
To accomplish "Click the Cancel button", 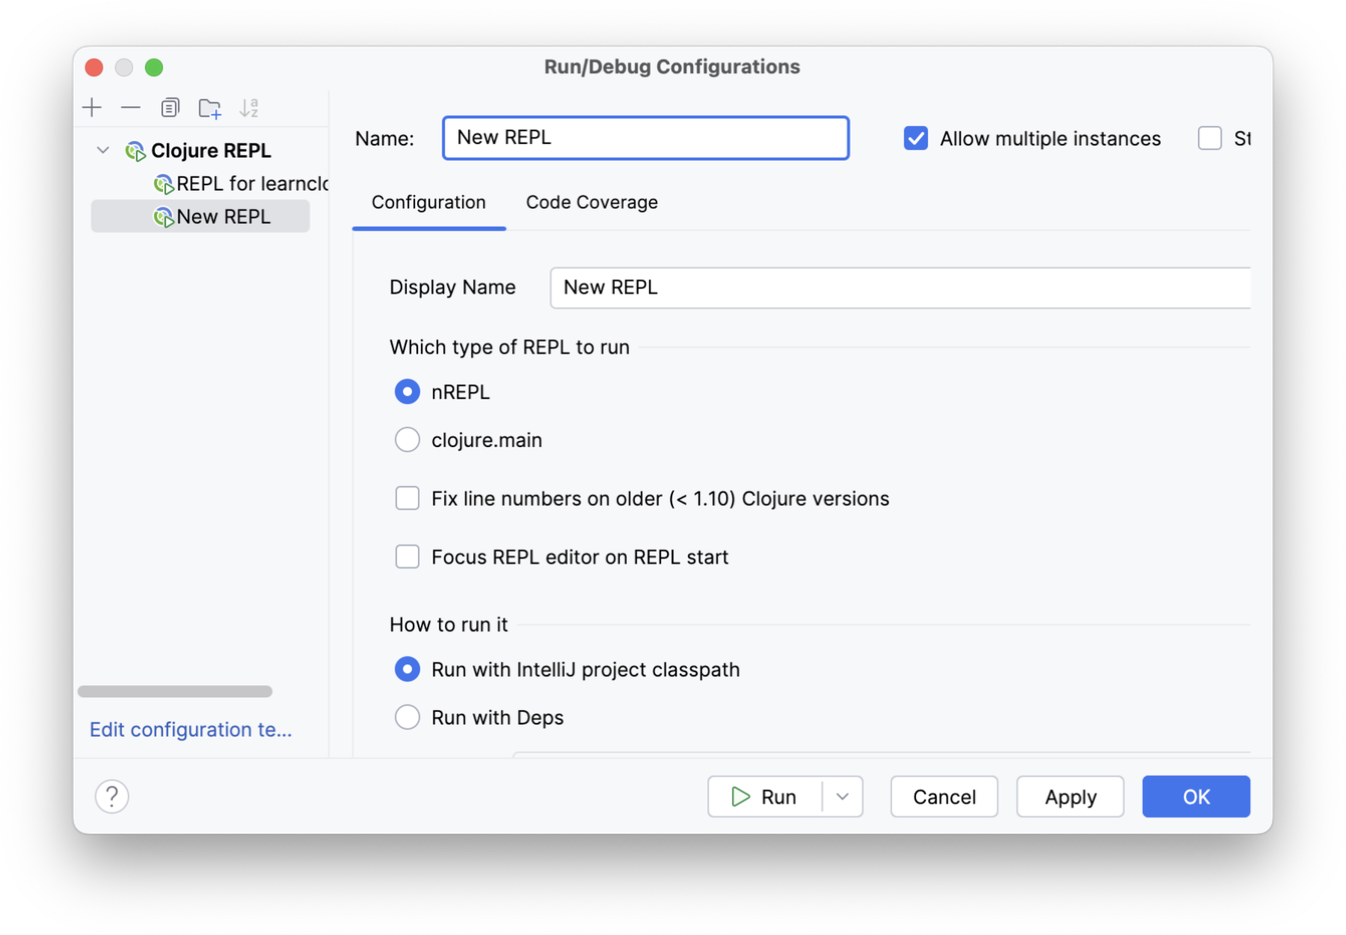I will pos(944,797).
